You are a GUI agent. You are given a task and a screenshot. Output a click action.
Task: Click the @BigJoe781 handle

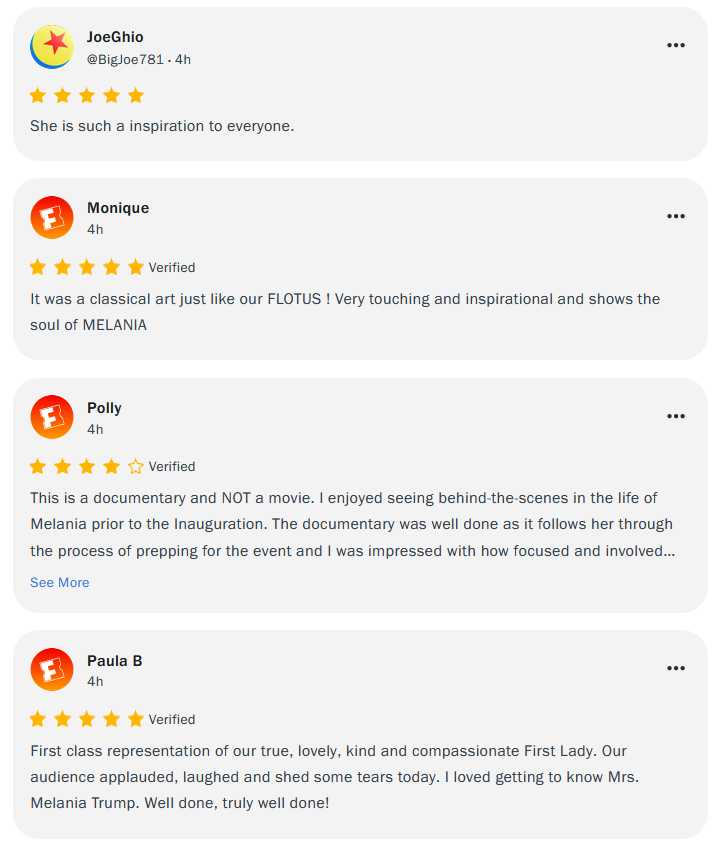coord(125,59)
